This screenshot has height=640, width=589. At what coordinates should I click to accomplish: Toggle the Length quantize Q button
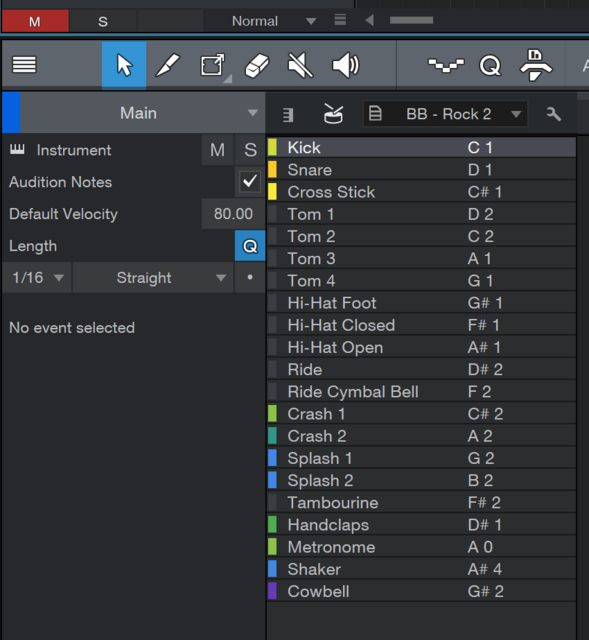(x=250, y=246)
